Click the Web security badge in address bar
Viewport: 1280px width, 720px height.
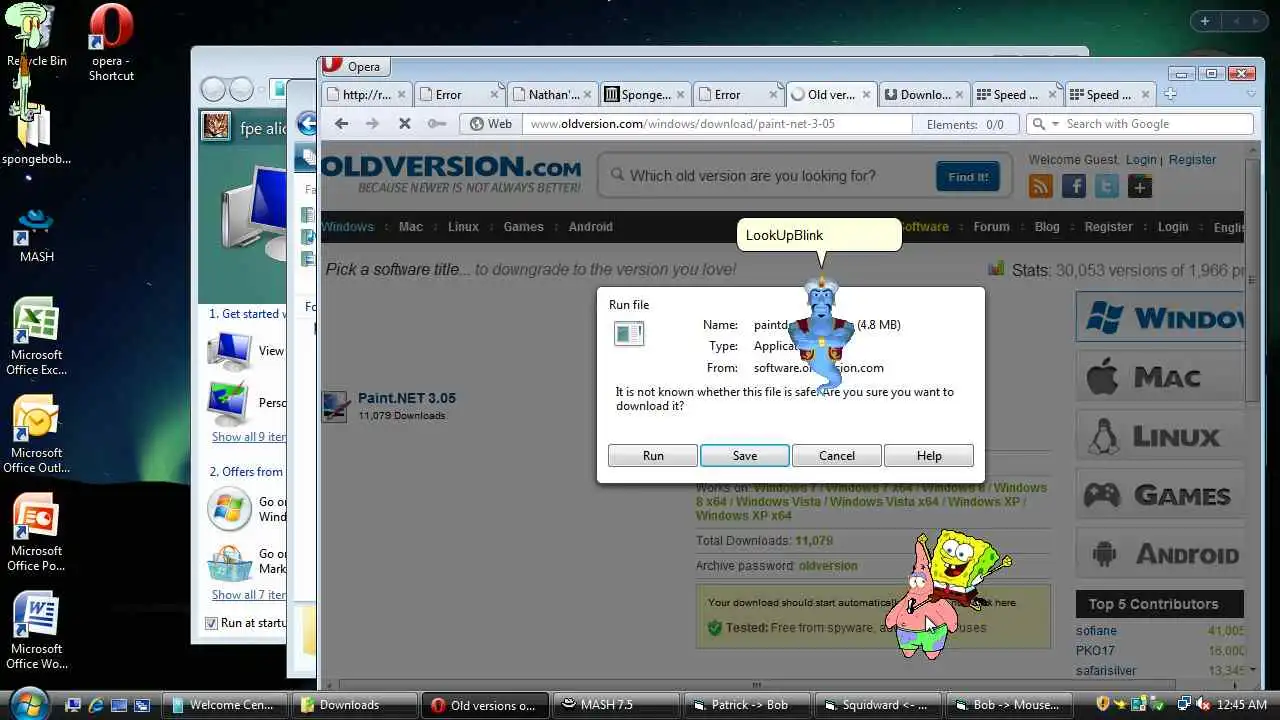[491, 124]
